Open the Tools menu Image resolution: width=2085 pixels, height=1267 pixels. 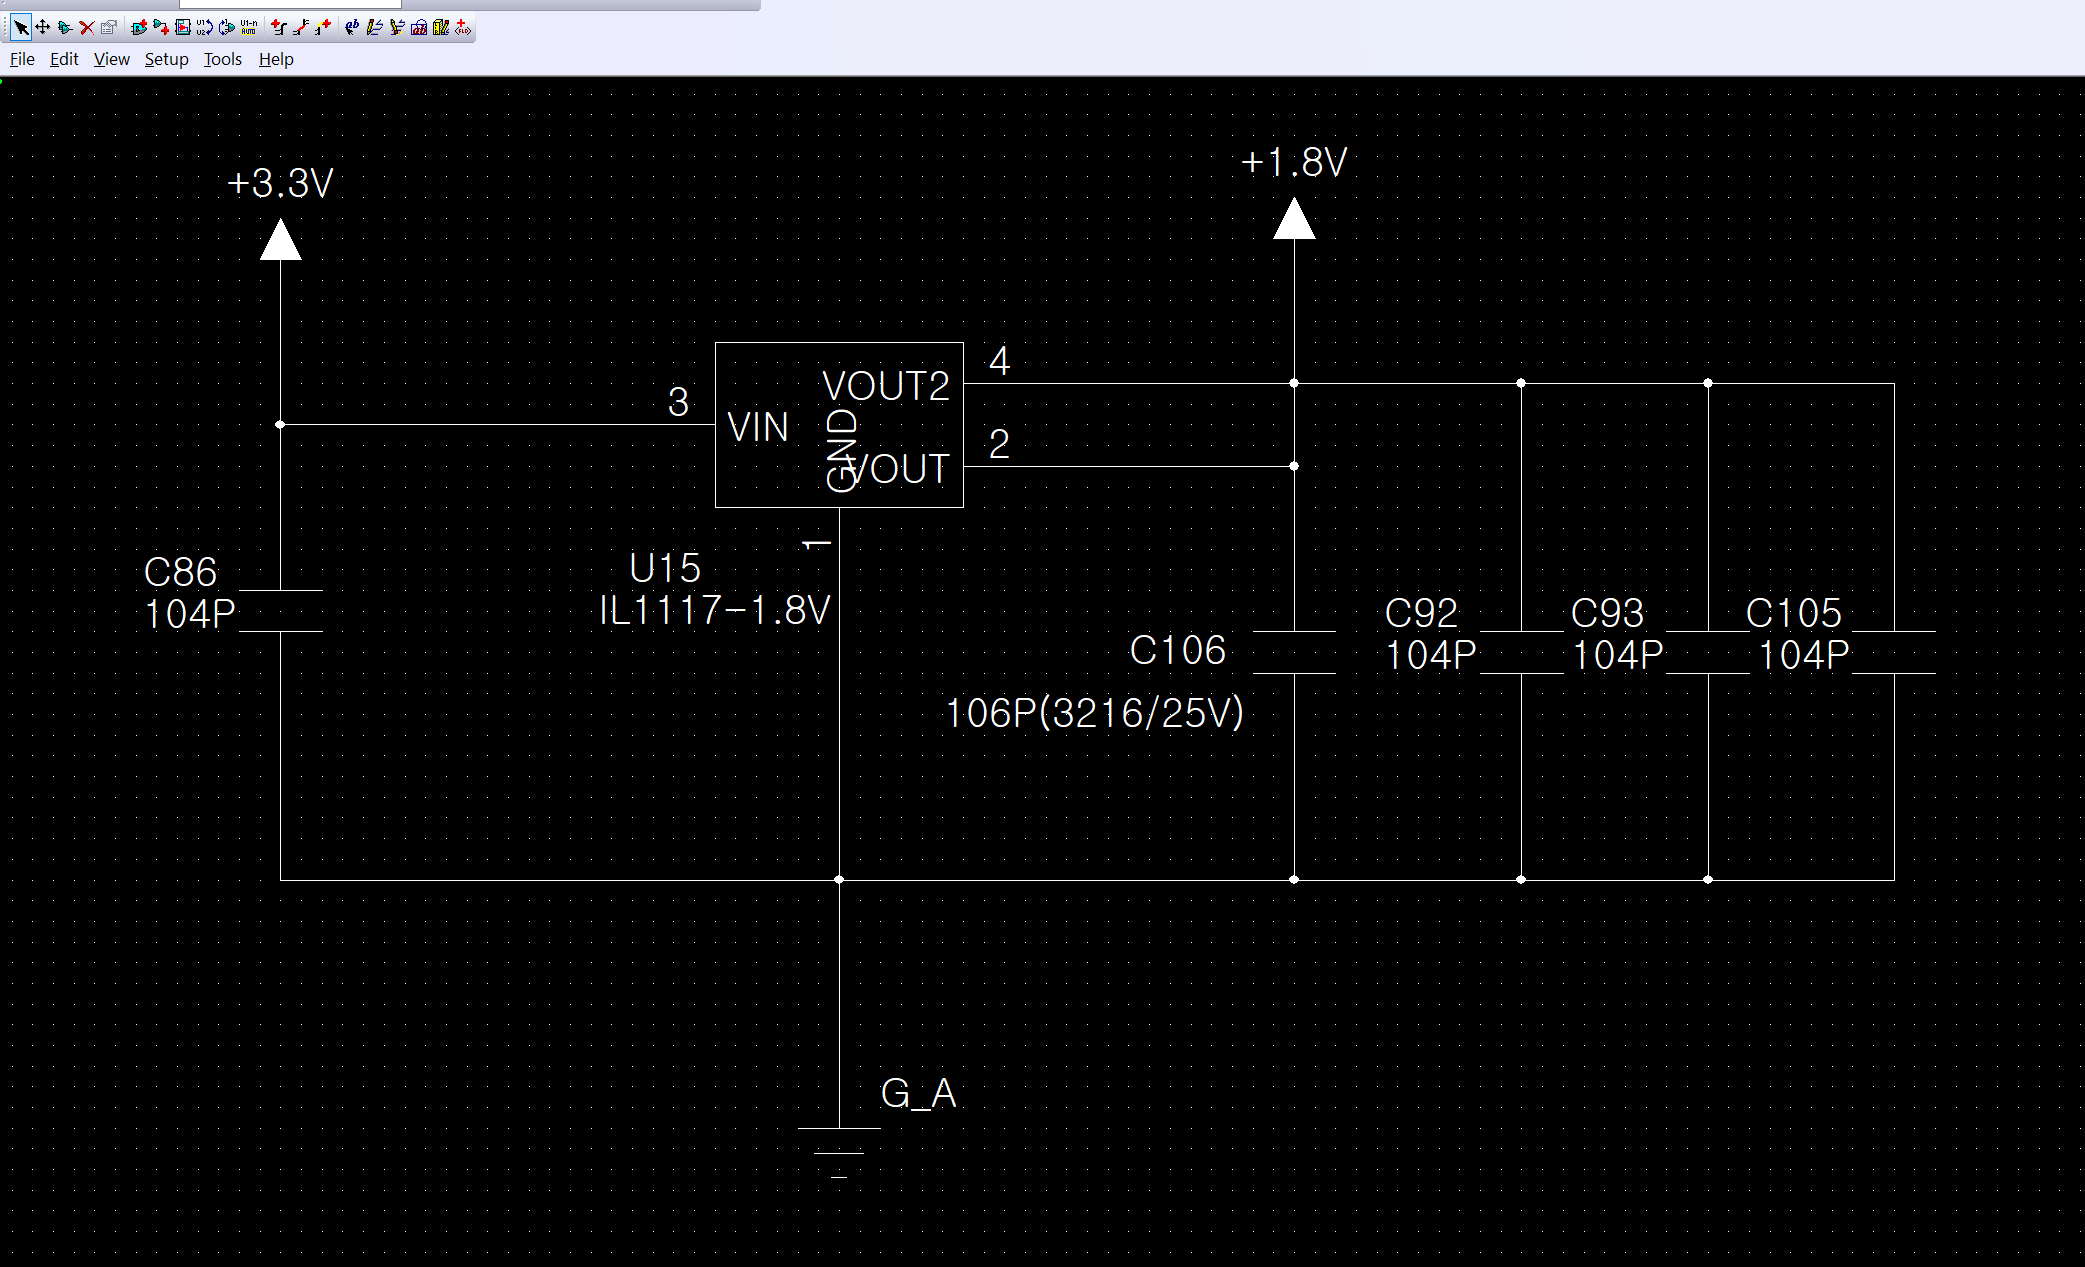[x=222, y=59]
